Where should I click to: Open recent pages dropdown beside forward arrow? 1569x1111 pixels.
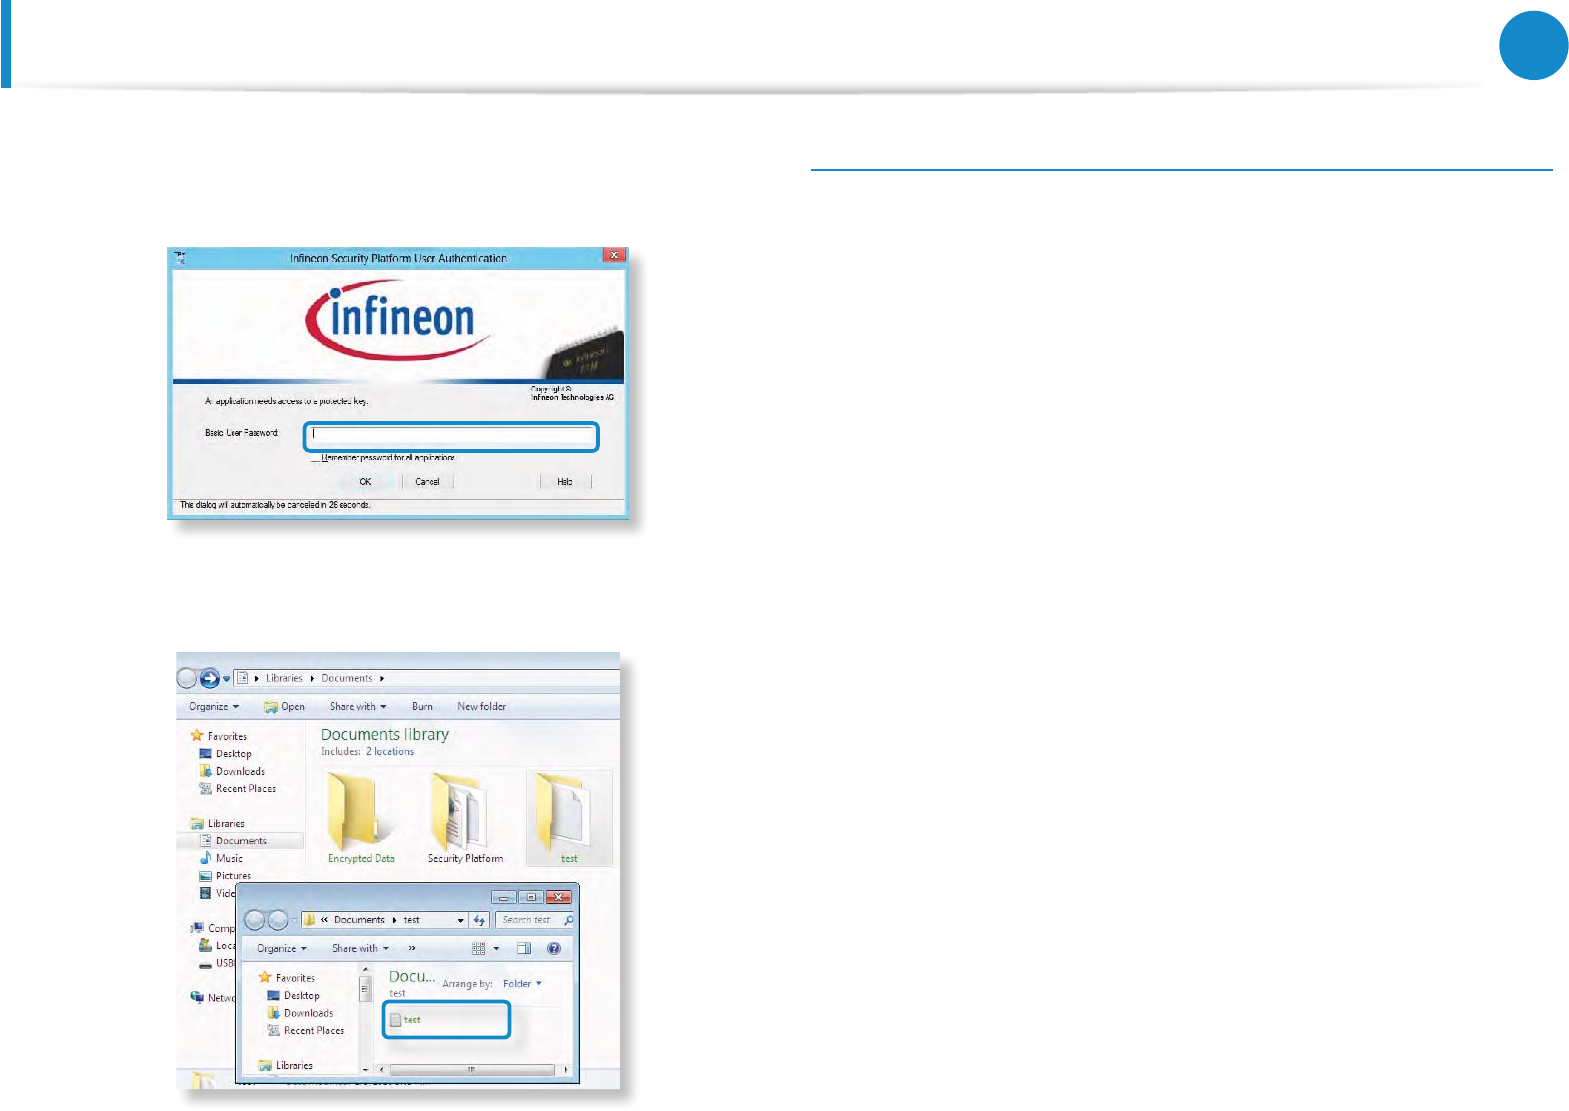pyautogui.click(x=227, y=679)
